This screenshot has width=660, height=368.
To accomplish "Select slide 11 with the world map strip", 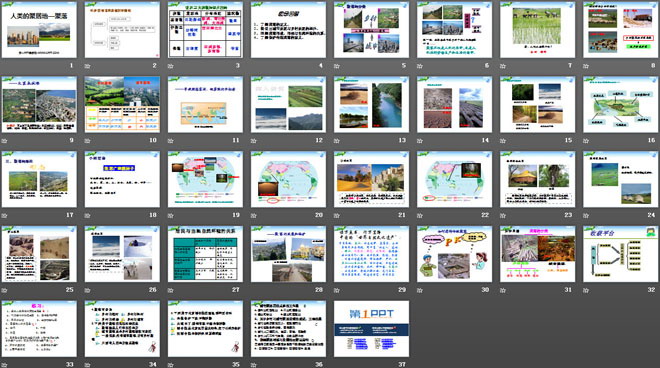I will click(205, 104).
